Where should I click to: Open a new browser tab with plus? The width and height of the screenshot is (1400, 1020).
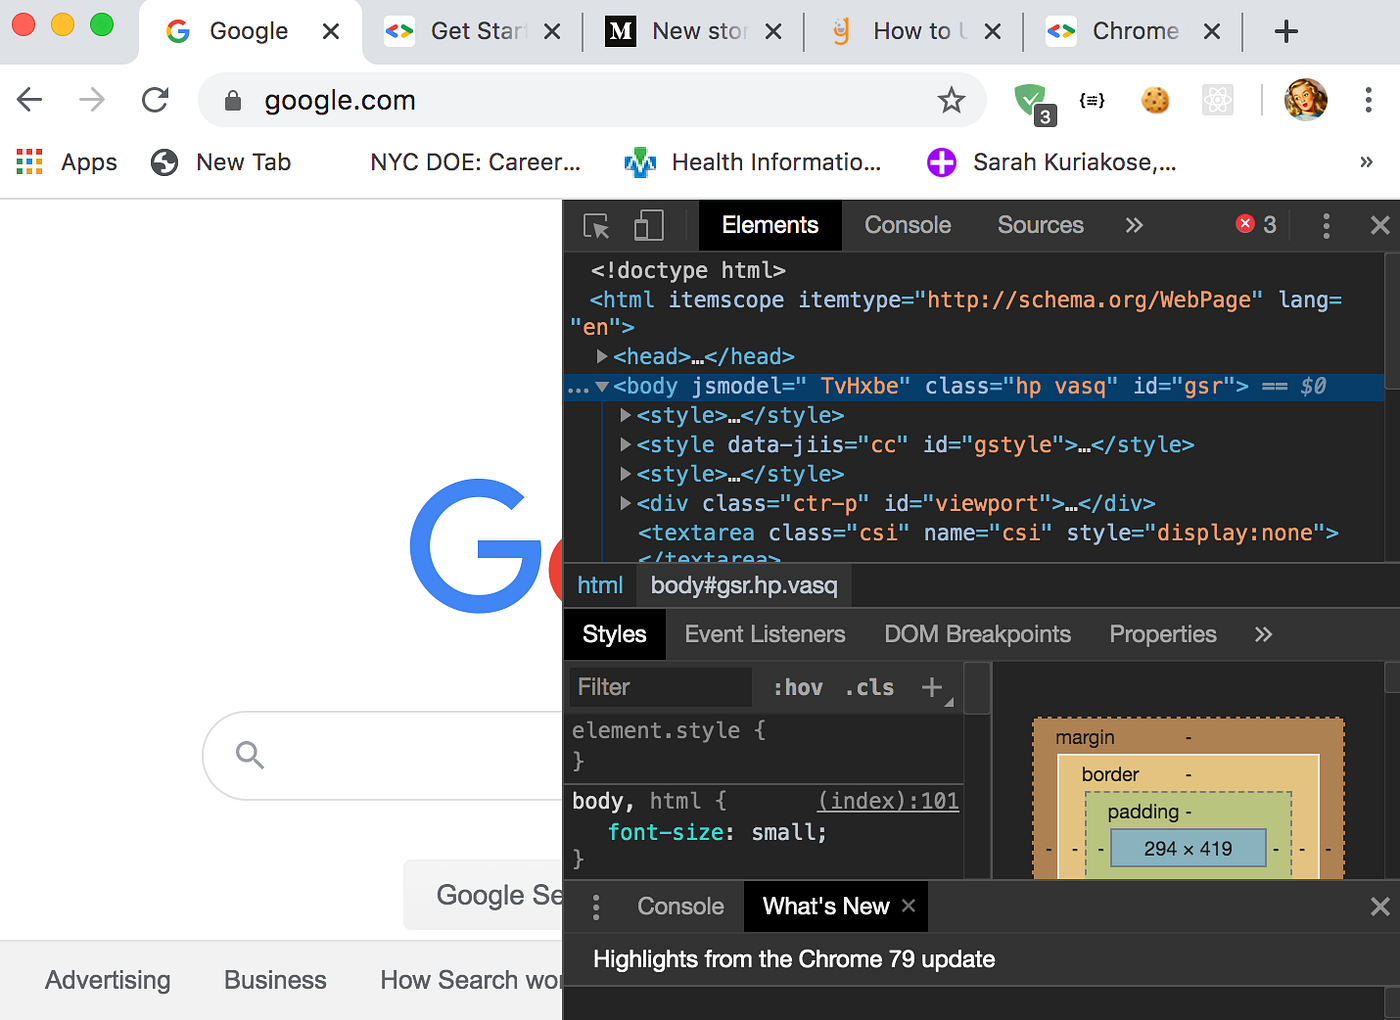1286,32
